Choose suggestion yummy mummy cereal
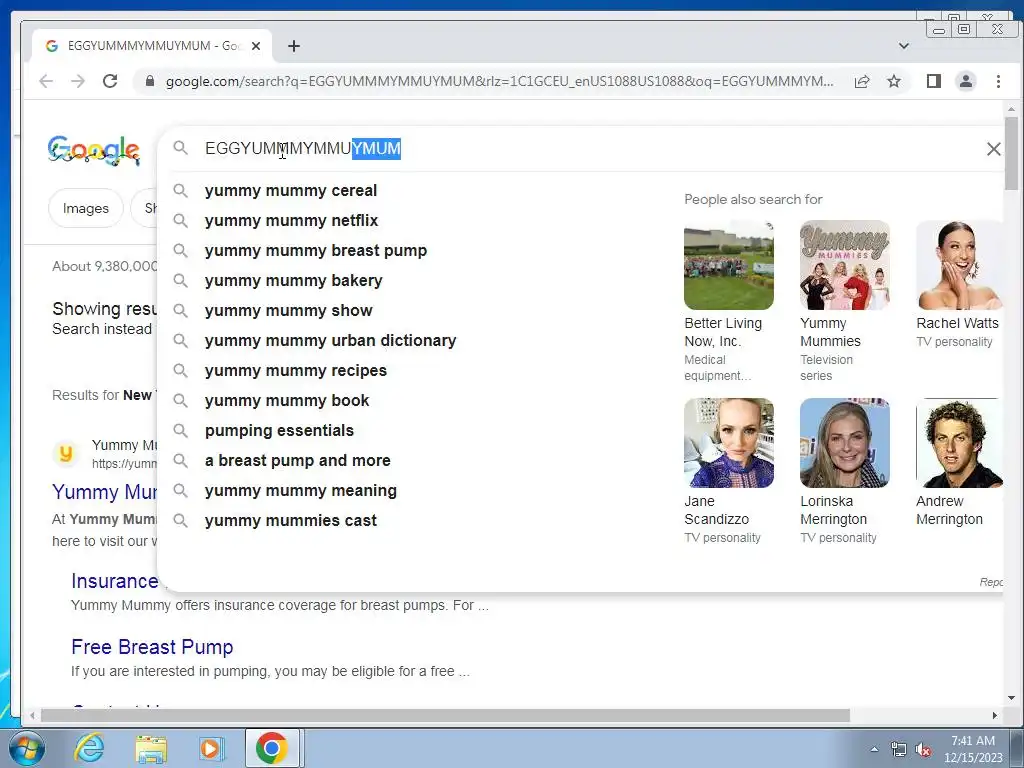The width and height of the screenshot is (1024, 768). point(291,191)
